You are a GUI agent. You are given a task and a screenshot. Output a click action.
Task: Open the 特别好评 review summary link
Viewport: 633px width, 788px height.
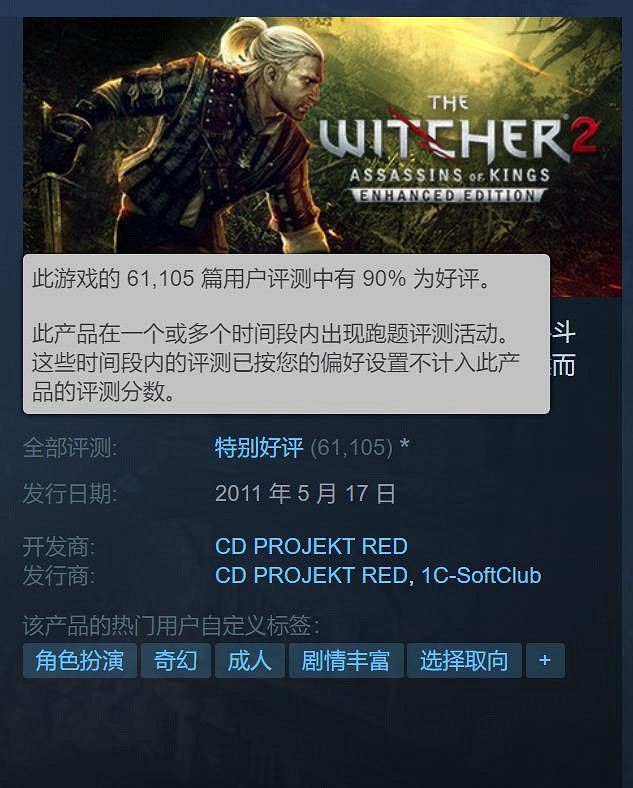click(x=259, y=447)
